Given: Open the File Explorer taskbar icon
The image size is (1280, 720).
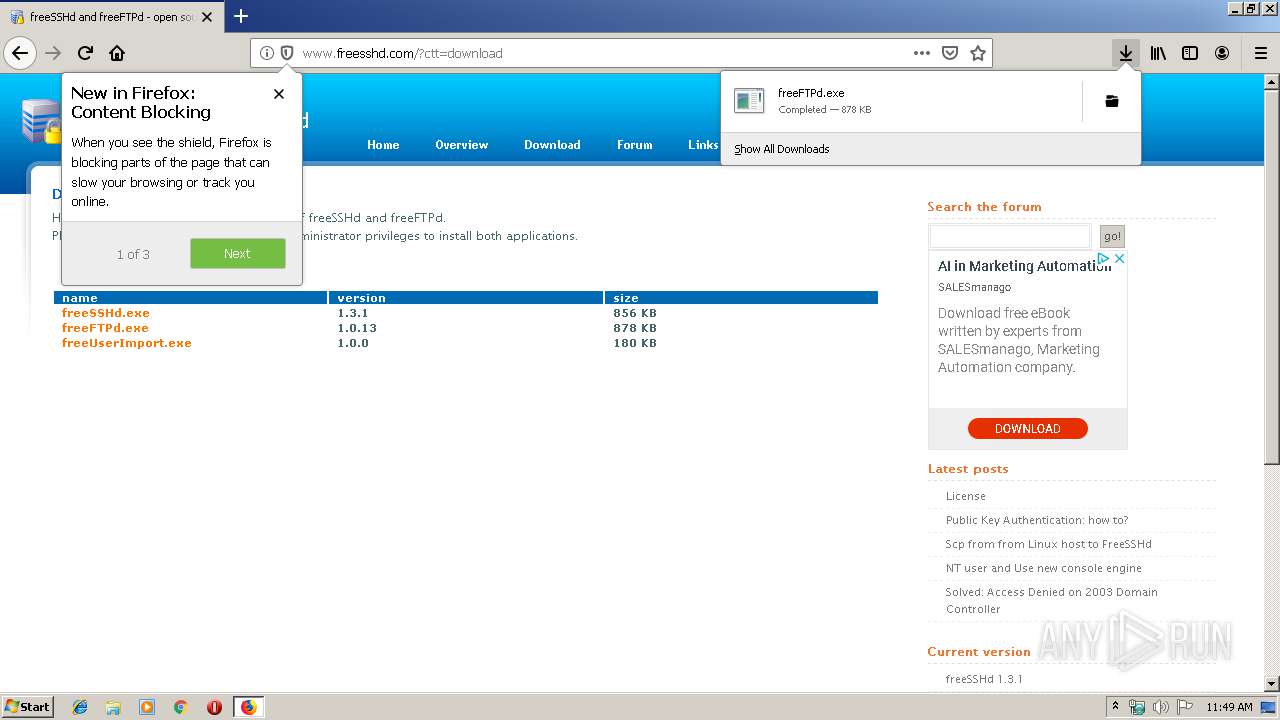Looking at the screenshot, I should 113,707.
